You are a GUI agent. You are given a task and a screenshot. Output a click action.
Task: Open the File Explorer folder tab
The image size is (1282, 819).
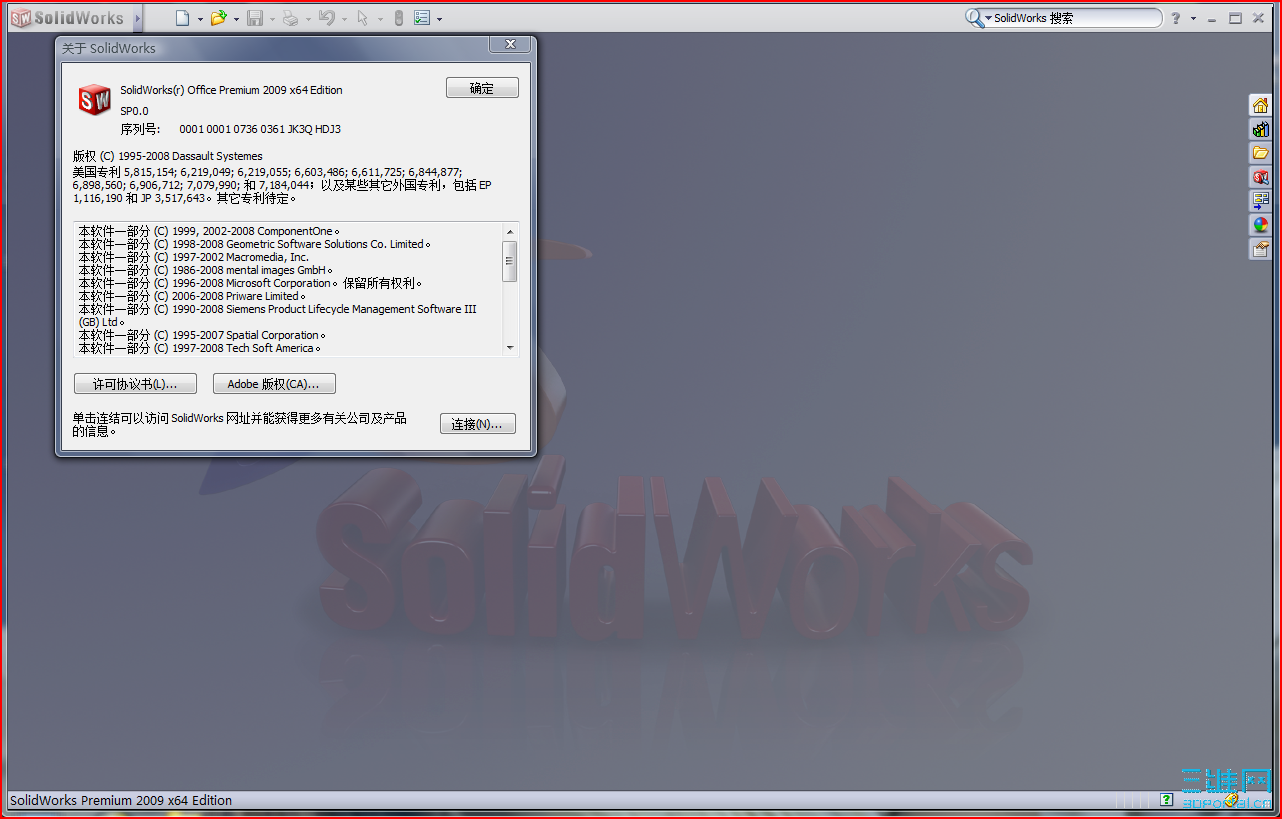(x=1260, y=153)
